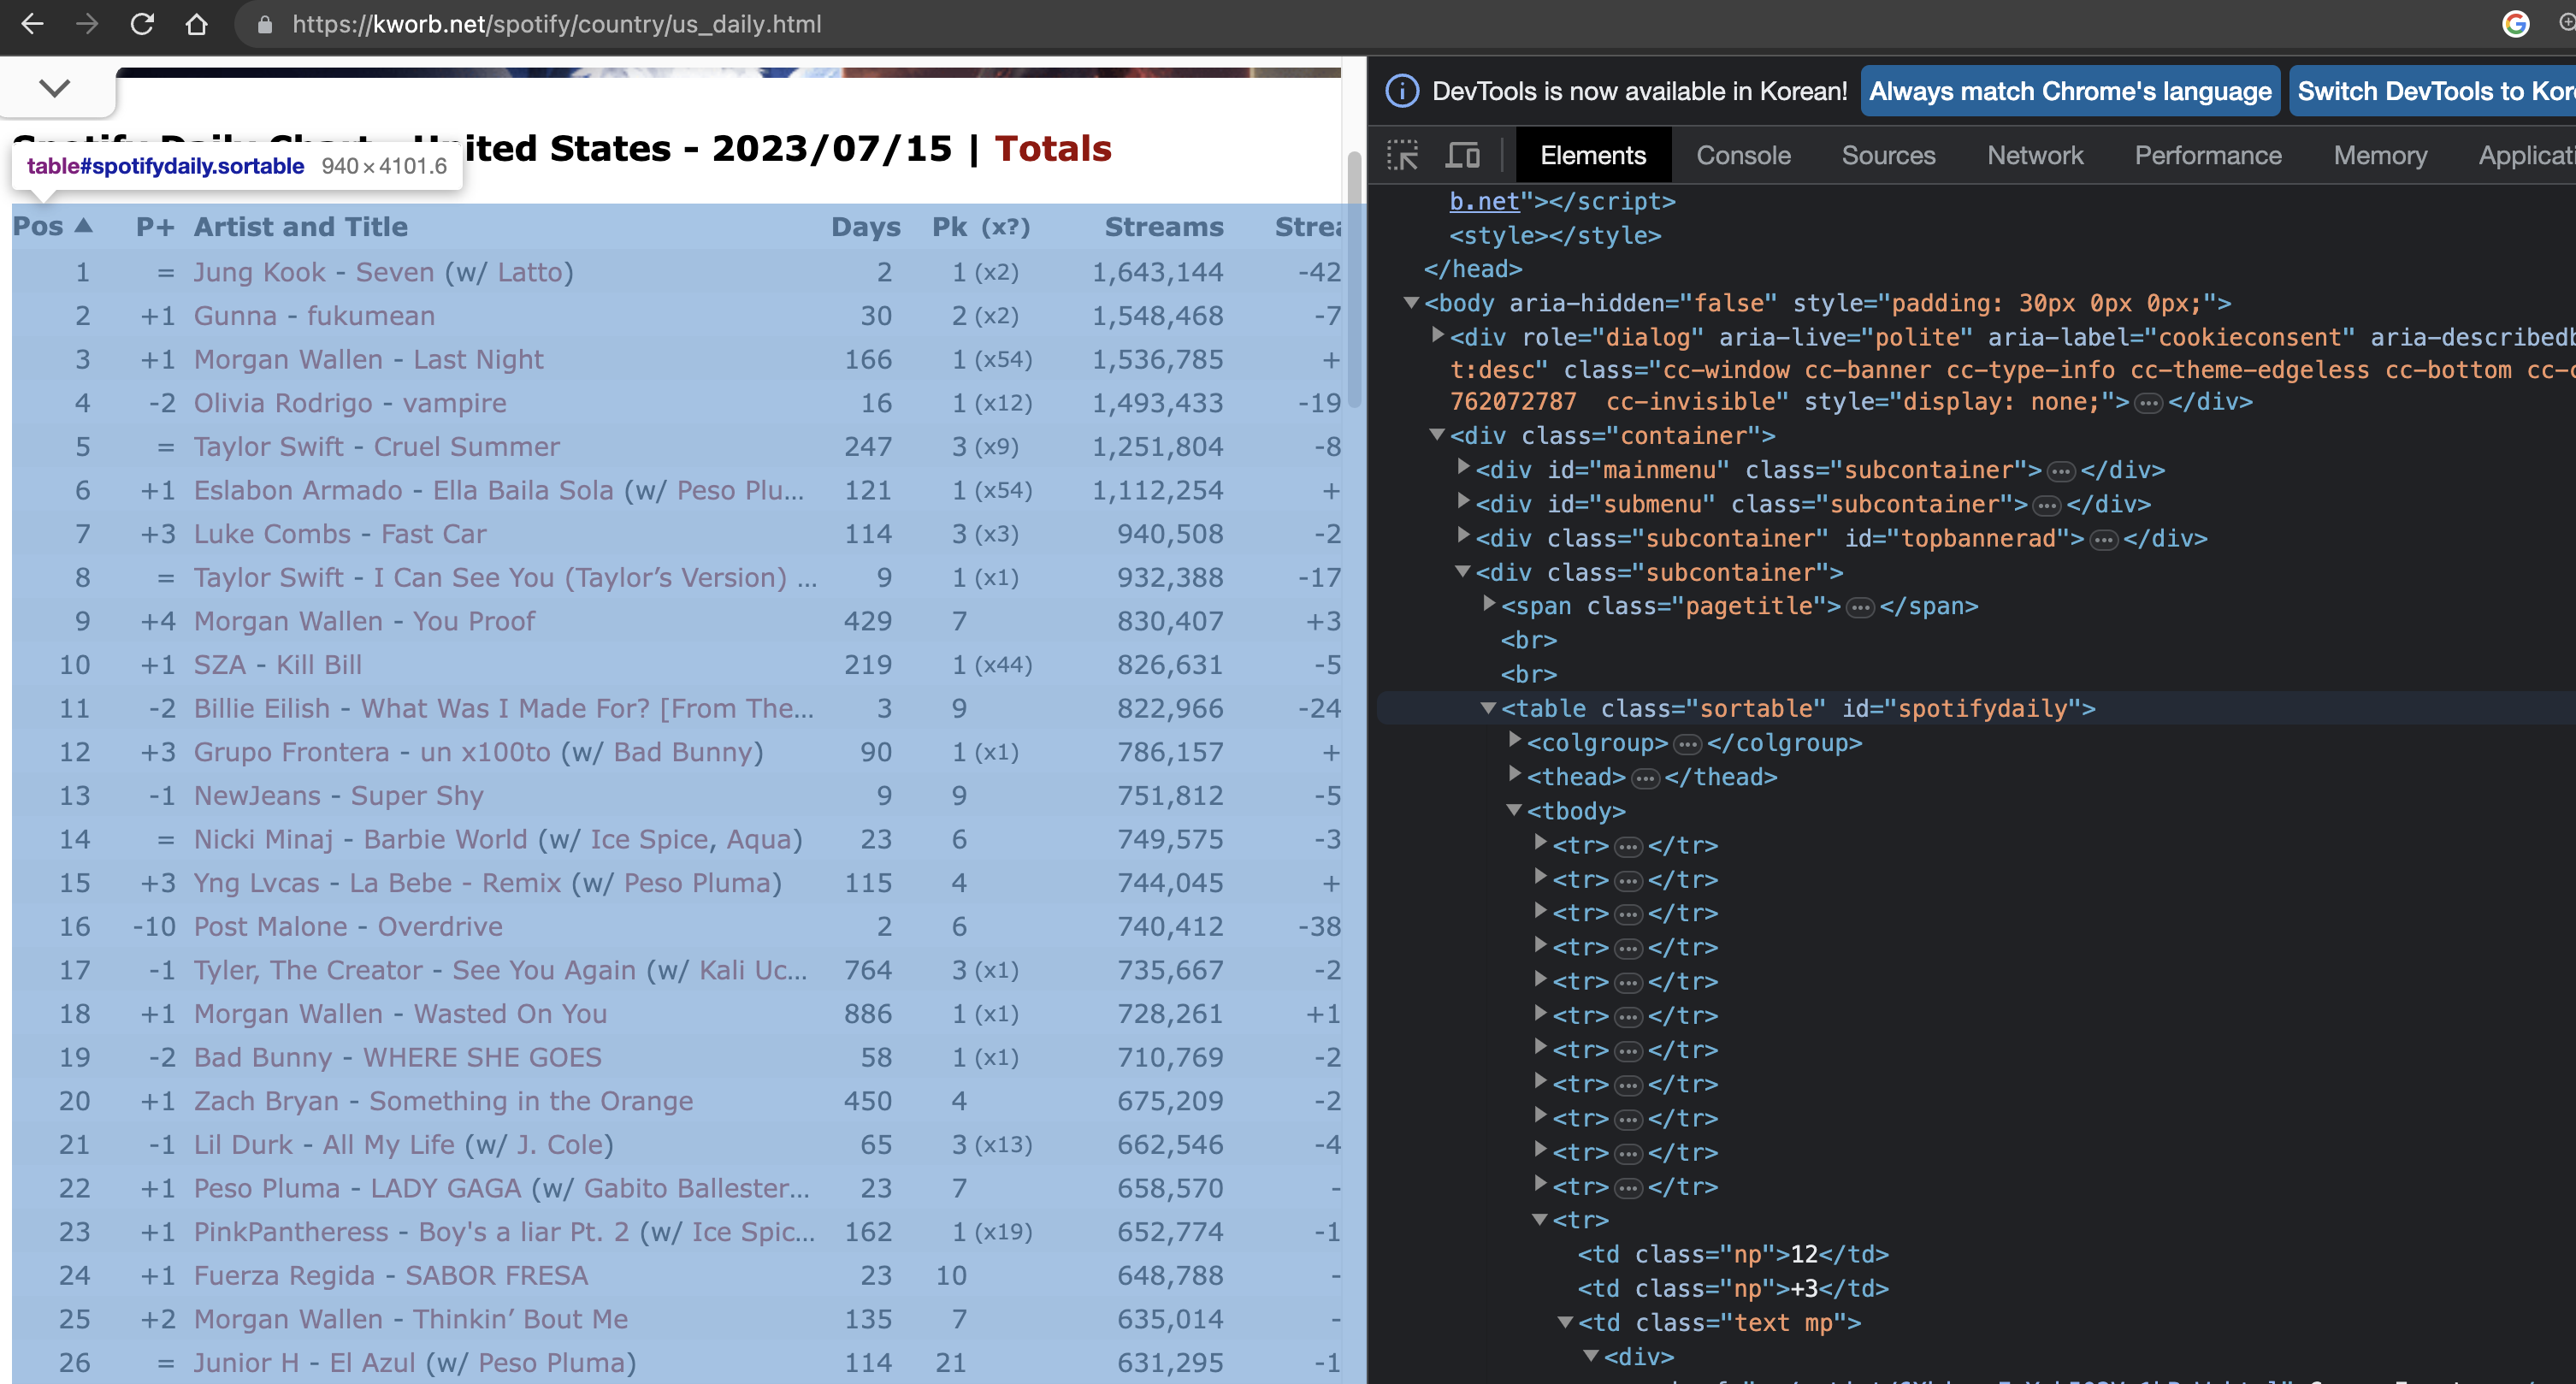
Task: Switch to the Console tab
Action: click(1743, 155)
